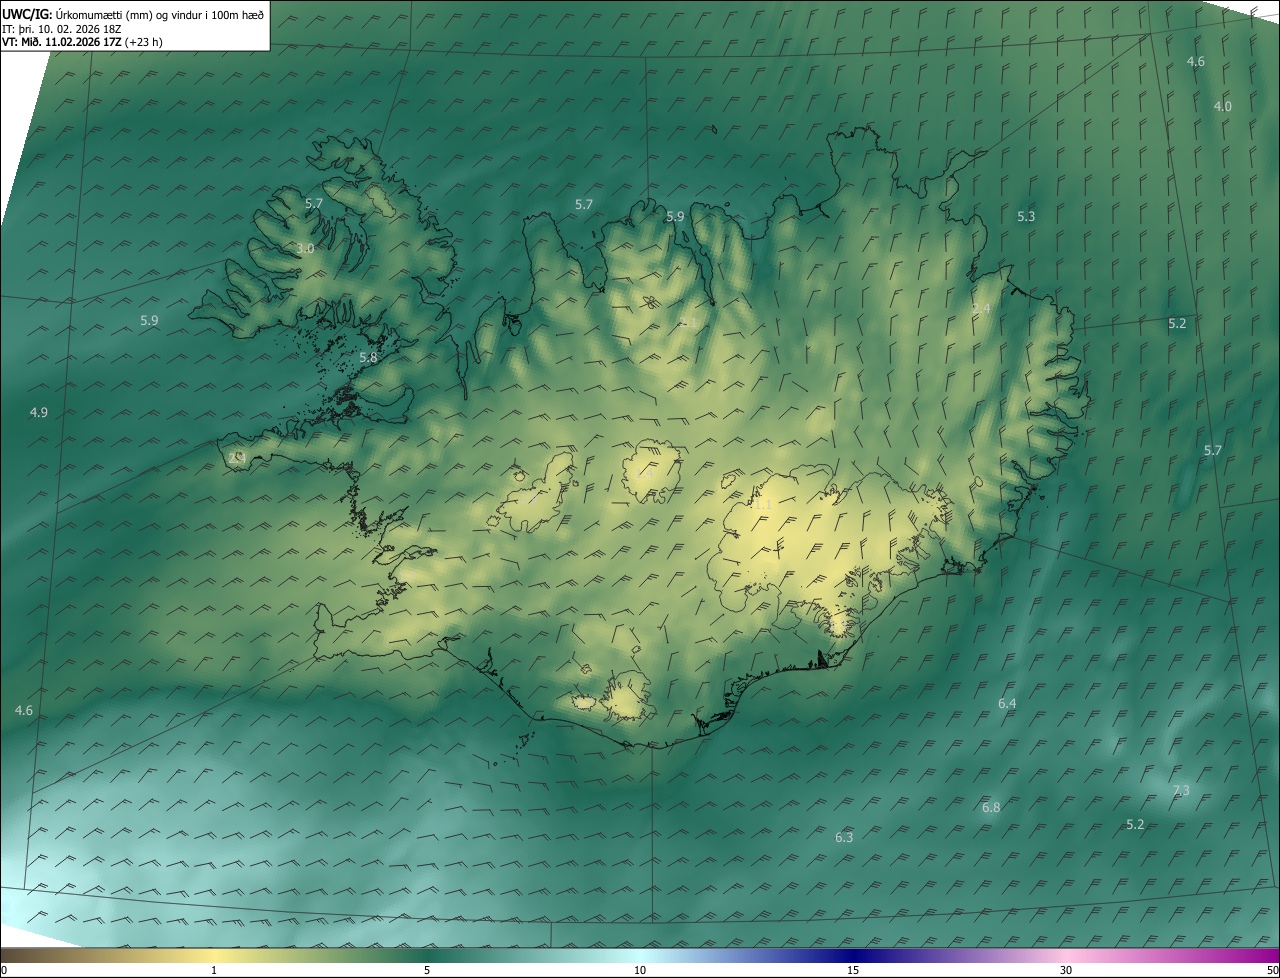This screenshot has height=978, width=1280.
Task: Click the 4.0 value on the map
Action: [1223, 106]
